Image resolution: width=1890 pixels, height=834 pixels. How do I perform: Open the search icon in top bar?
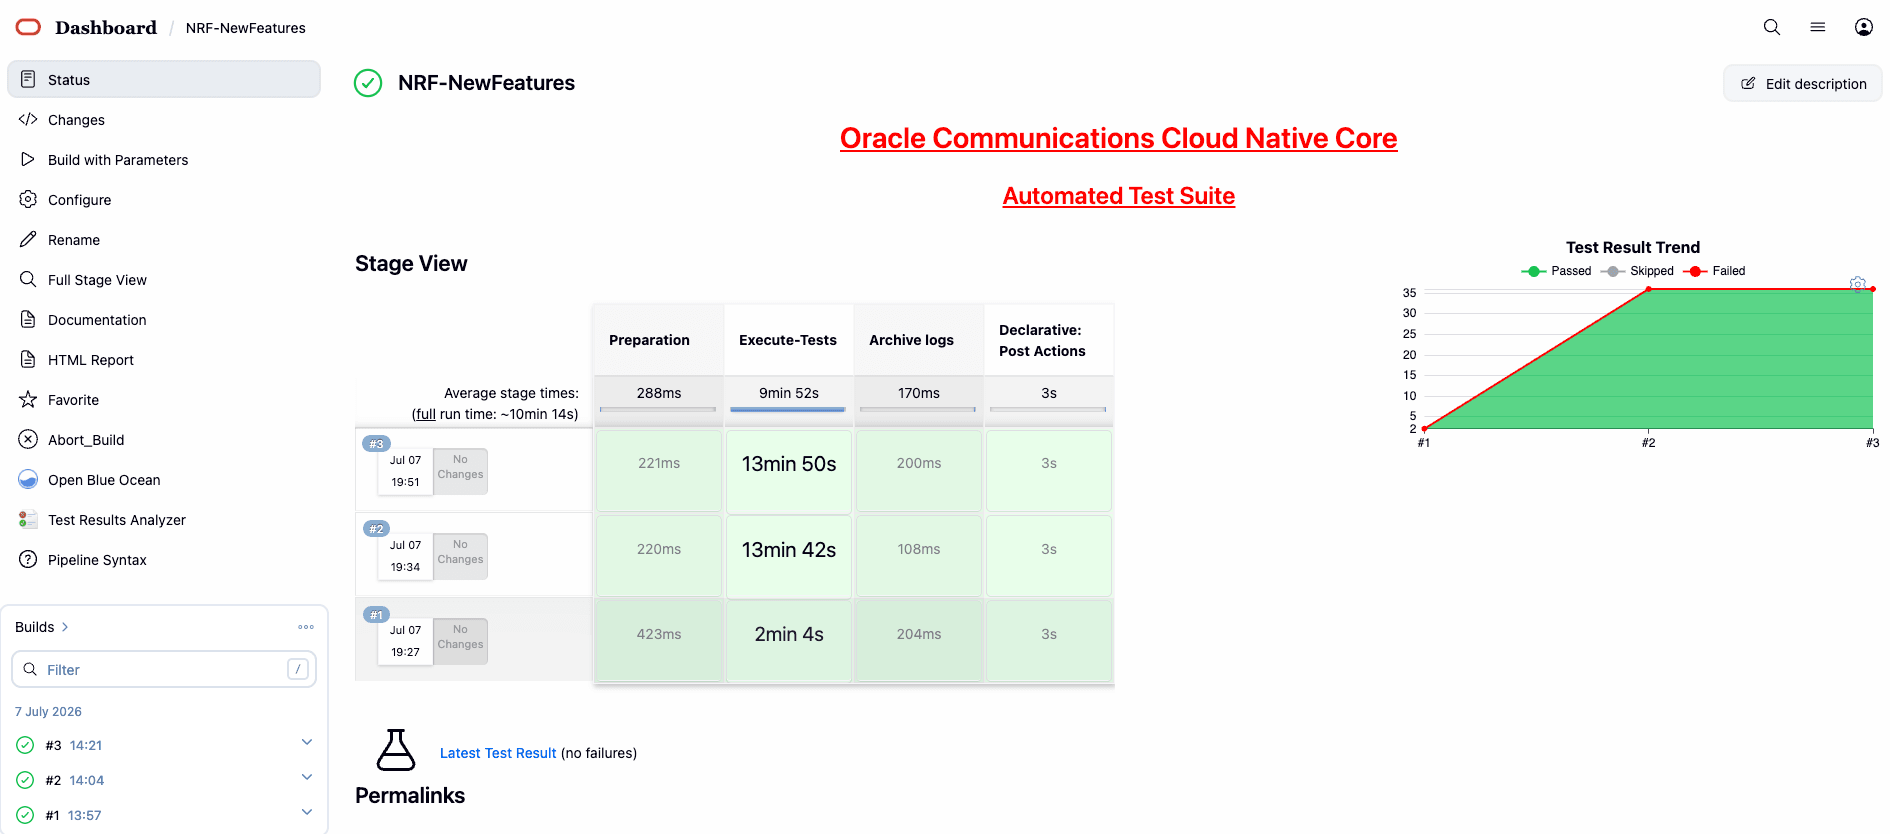(x=1771, y=27)
